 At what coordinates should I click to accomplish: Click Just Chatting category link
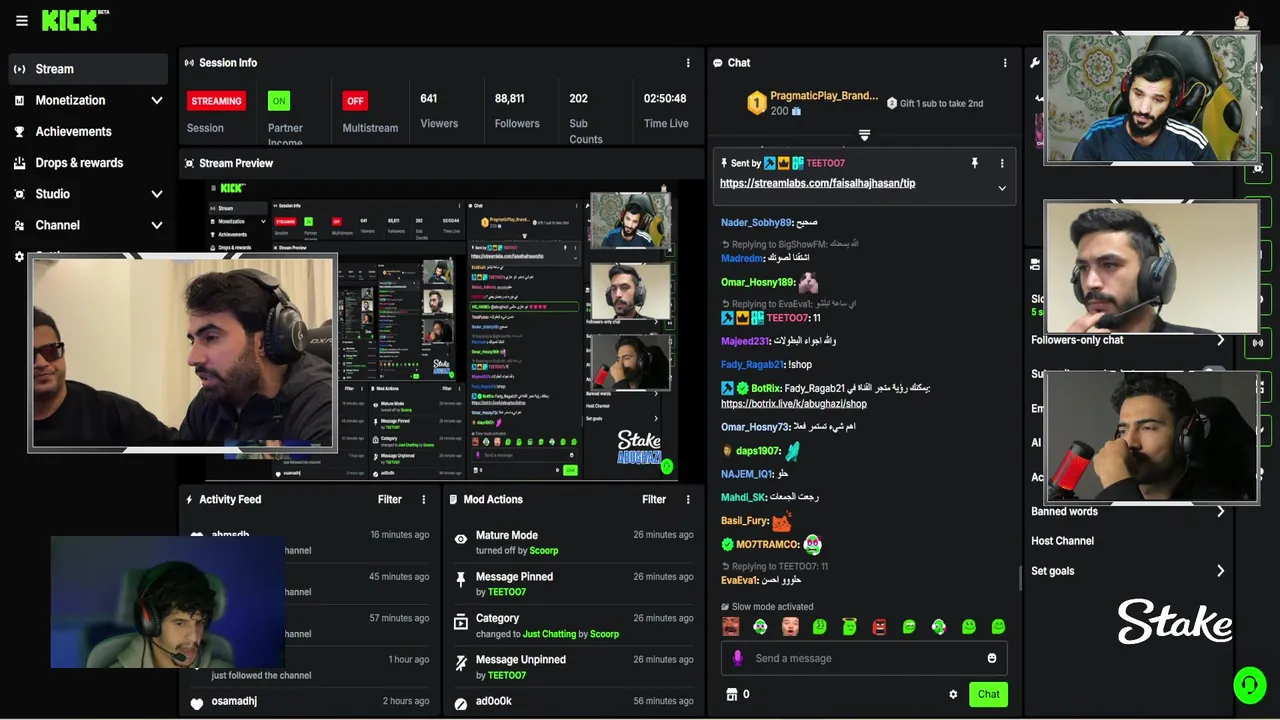[549, 634]
